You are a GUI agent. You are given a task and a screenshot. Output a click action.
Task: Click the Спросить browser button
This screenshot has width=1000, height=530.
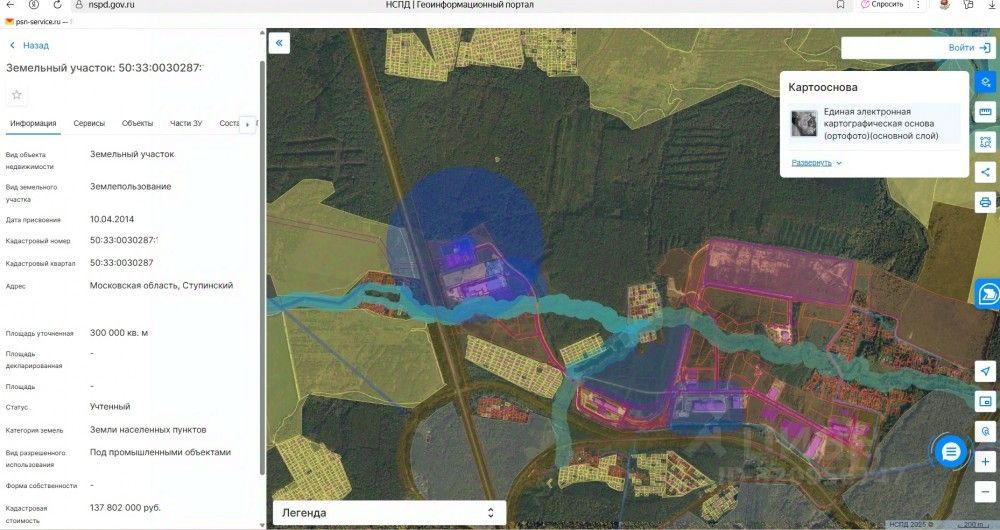click(x=882, y=4)
